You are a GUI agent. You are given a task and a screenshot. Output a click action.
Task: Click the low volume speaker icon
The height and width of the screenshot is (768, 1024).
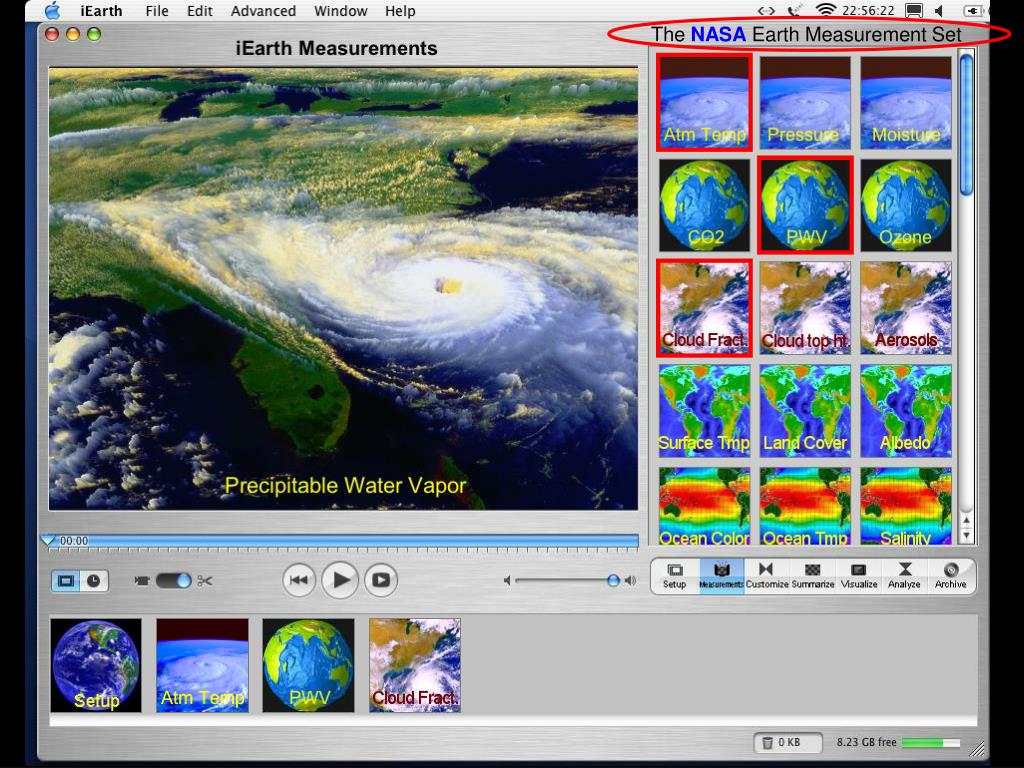(507, 580)
